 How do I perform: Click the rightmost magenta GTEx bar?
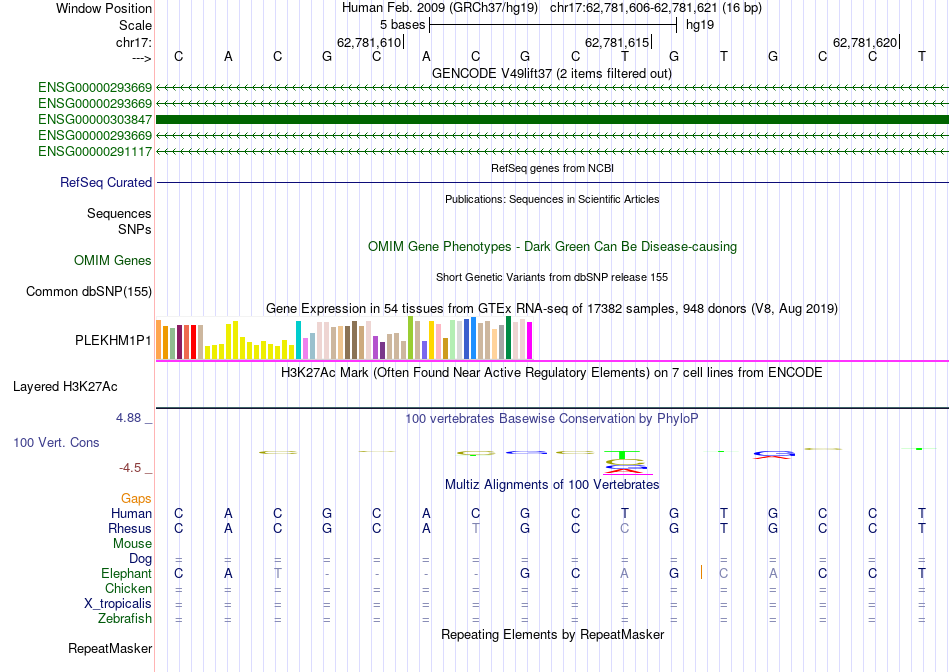(530, 341)
